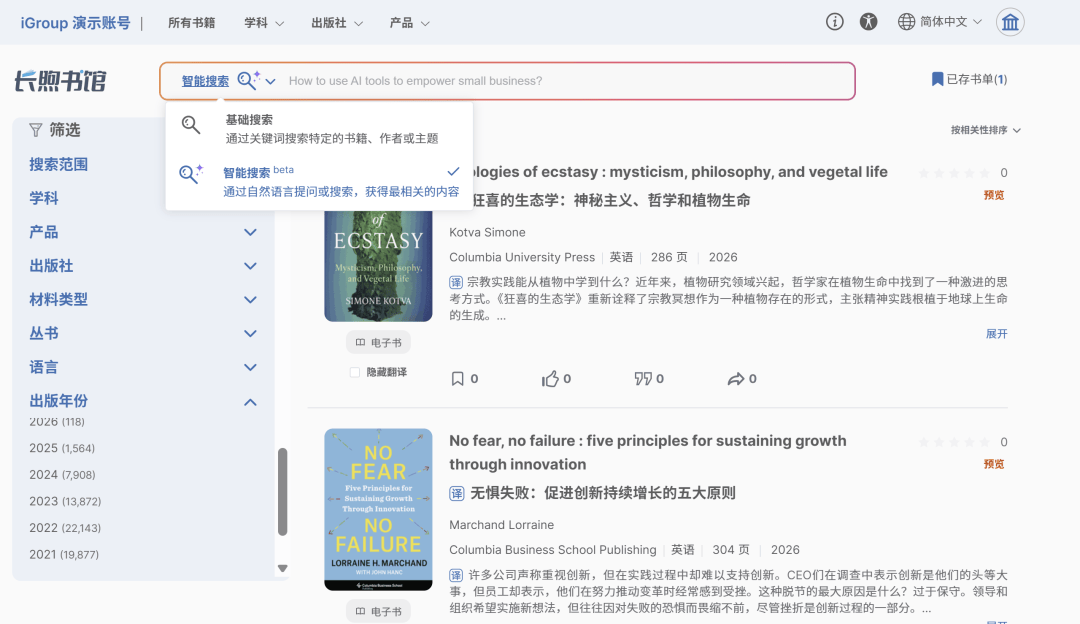Toggle the 隐藏翻译 checkbox
This screenshot has height=624, width=1080.
coord(355,372)
